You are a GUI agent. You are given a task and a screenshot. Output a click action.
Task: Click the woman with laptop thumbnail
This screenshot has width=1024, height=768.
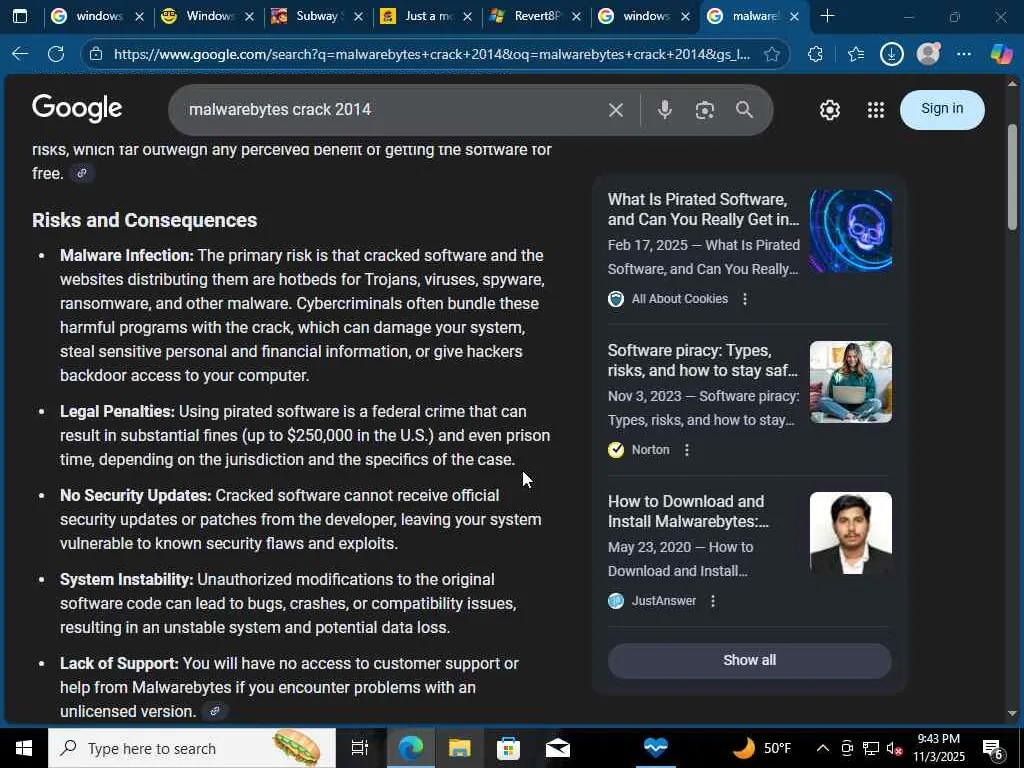click(850, 382)
